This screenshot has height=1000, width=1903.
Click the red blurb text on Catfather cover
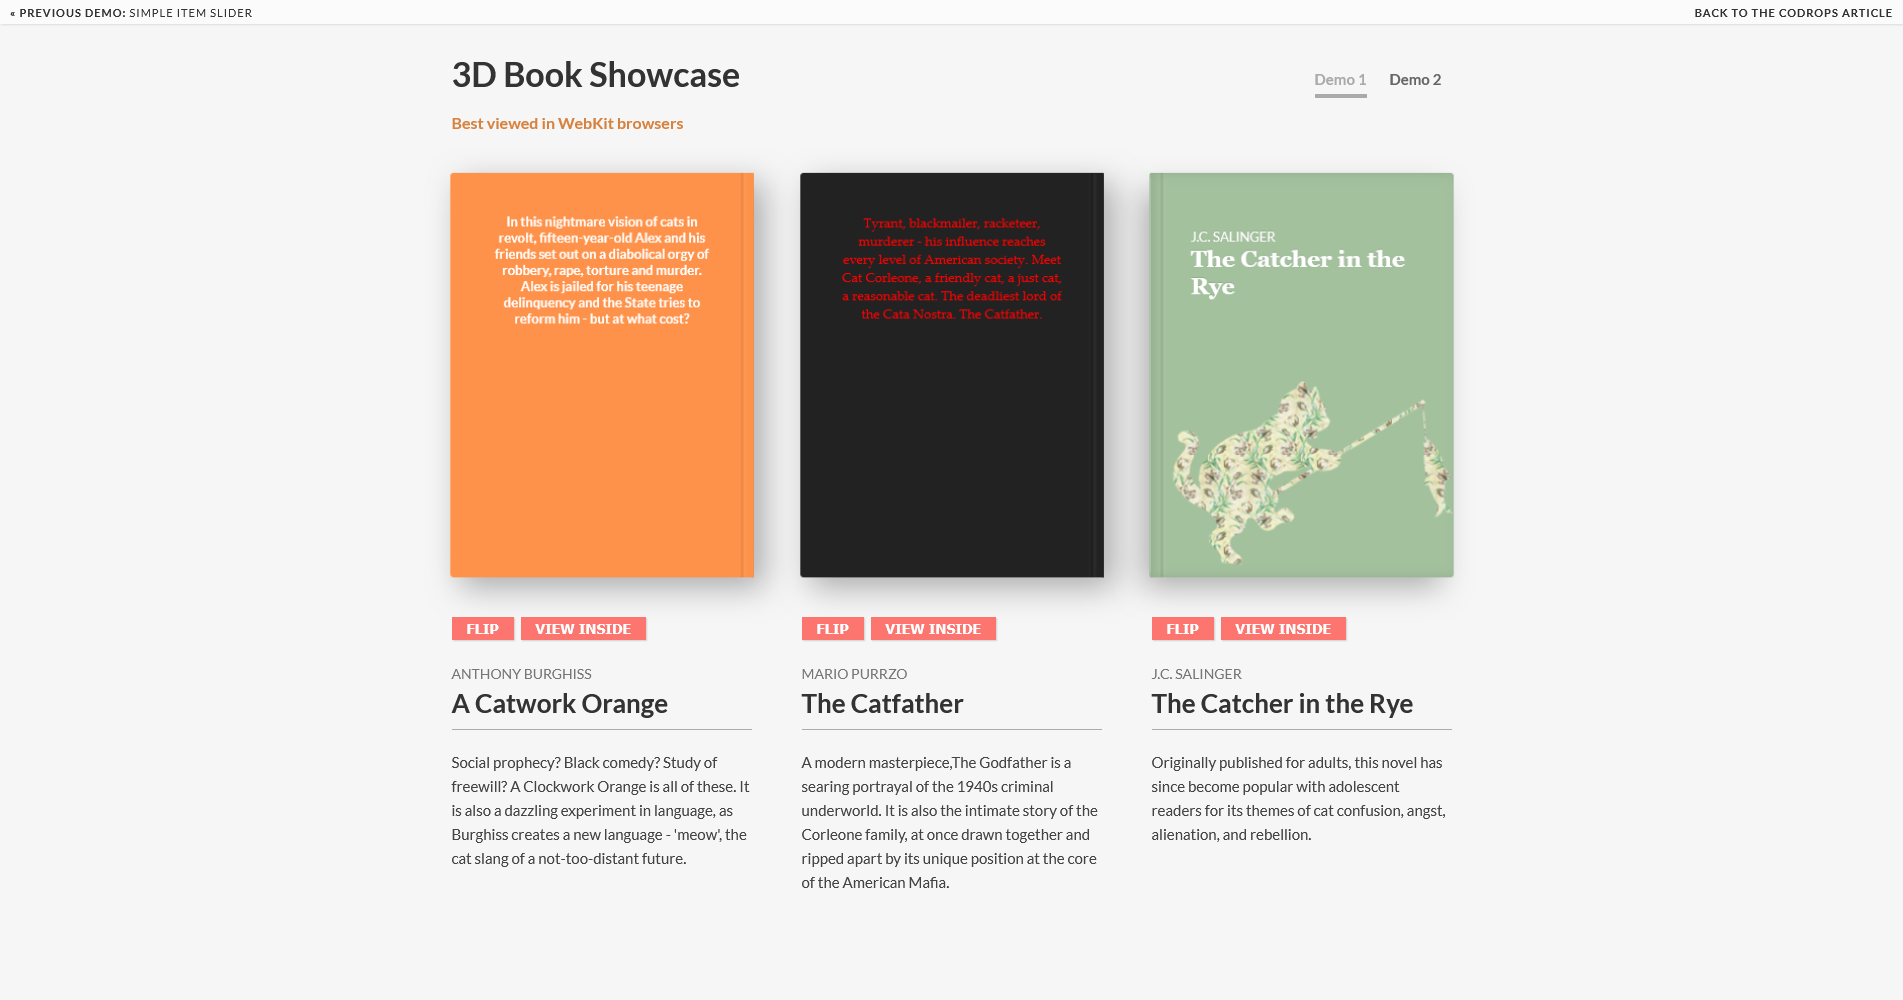[951, 269]
